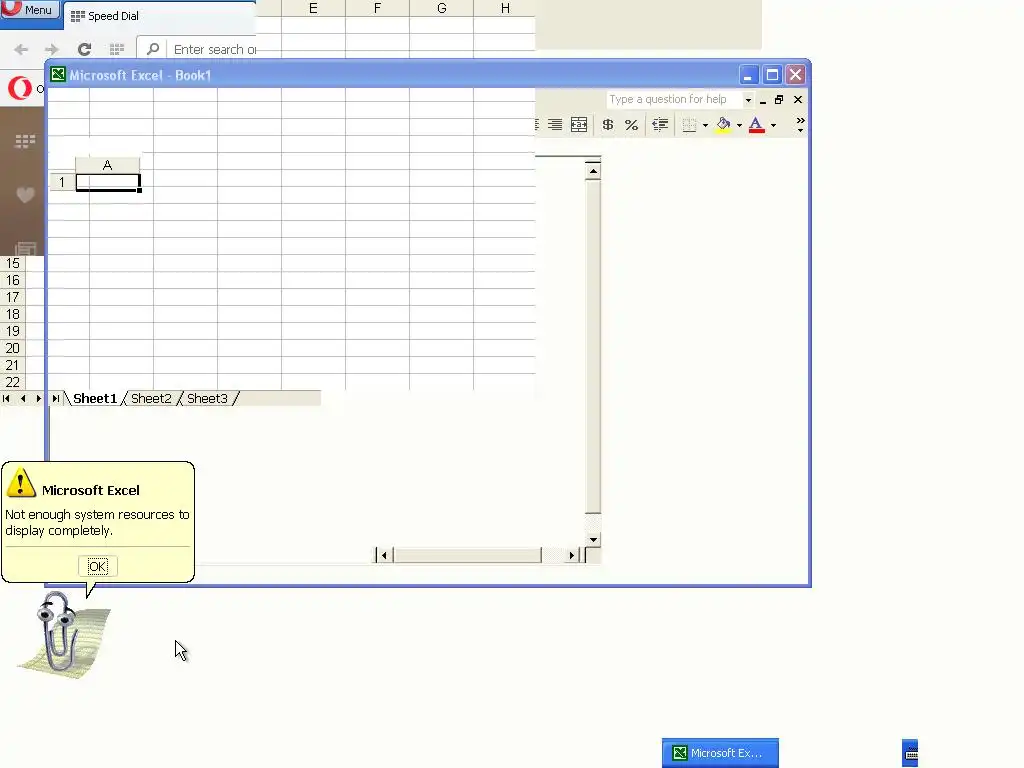The height and width of the screenshot is (768, 1024).
Task: Open the Opera Menu button
Action: [30, 9]
